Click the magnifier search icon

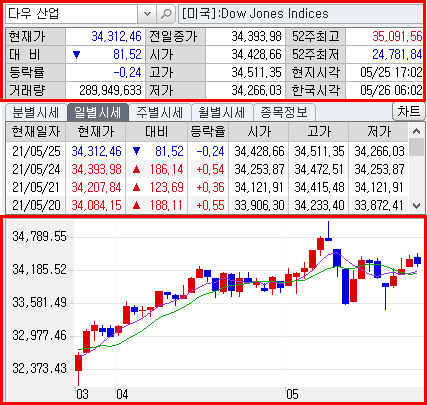click(166, 14)
